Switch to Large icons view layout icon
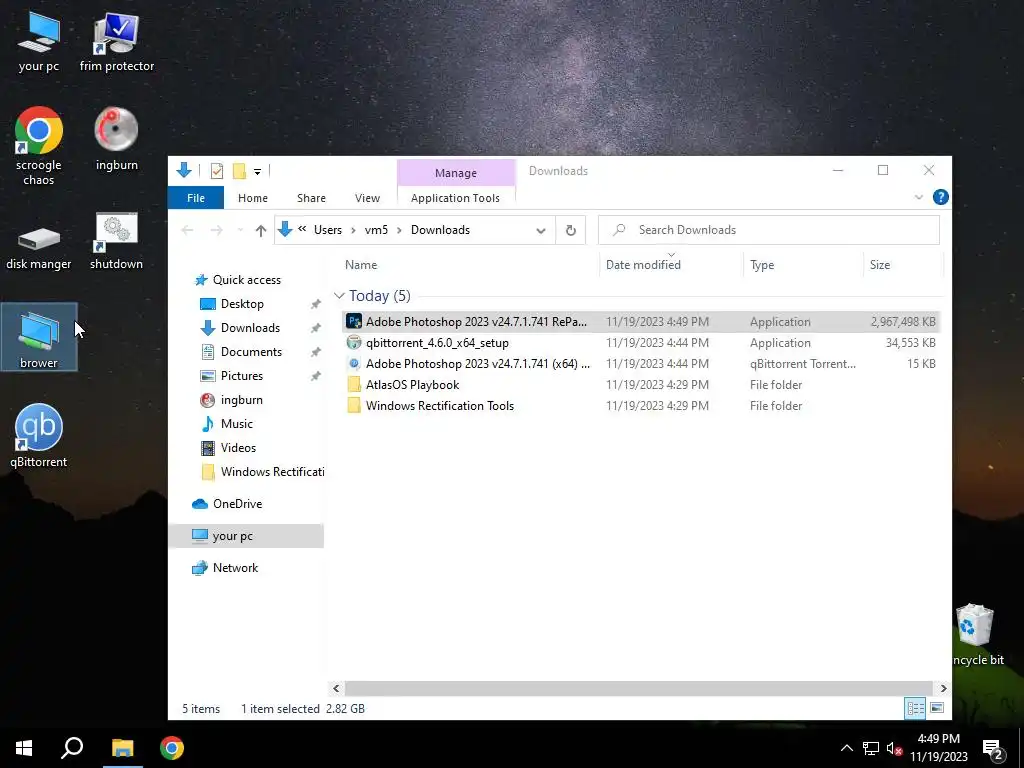 click(936, 708)
